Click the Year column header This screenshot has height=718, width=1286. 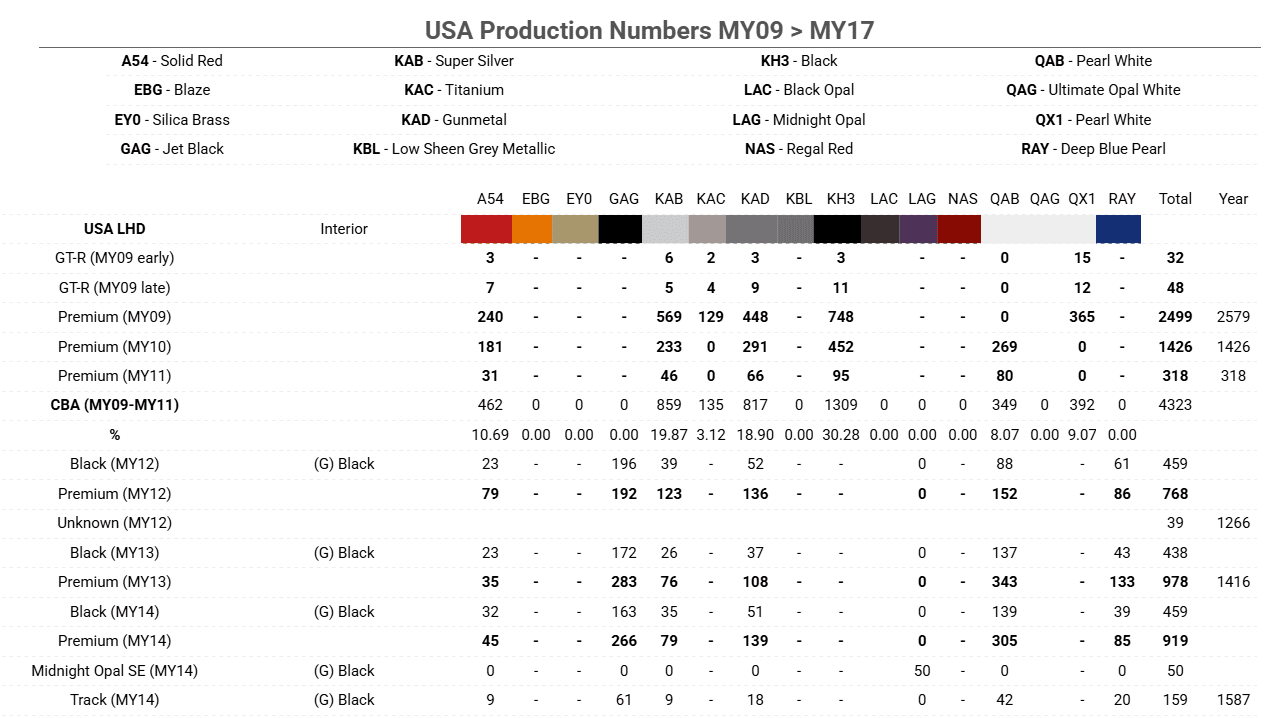click(1233, 199)
